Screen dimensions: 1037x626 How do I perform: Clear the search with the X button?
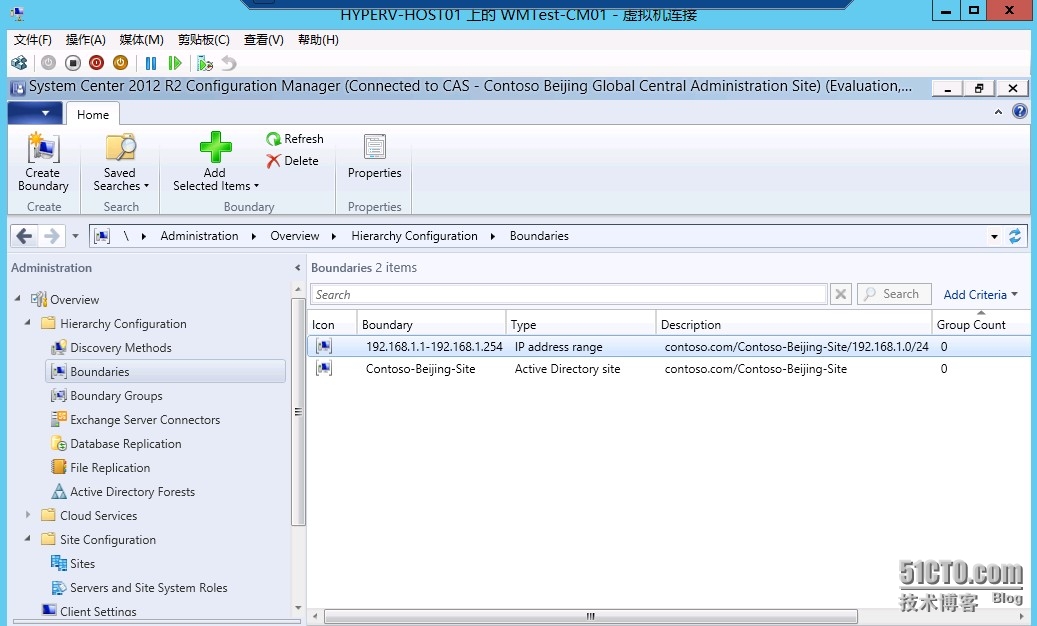pyautogui.click(x=841, y=294)
